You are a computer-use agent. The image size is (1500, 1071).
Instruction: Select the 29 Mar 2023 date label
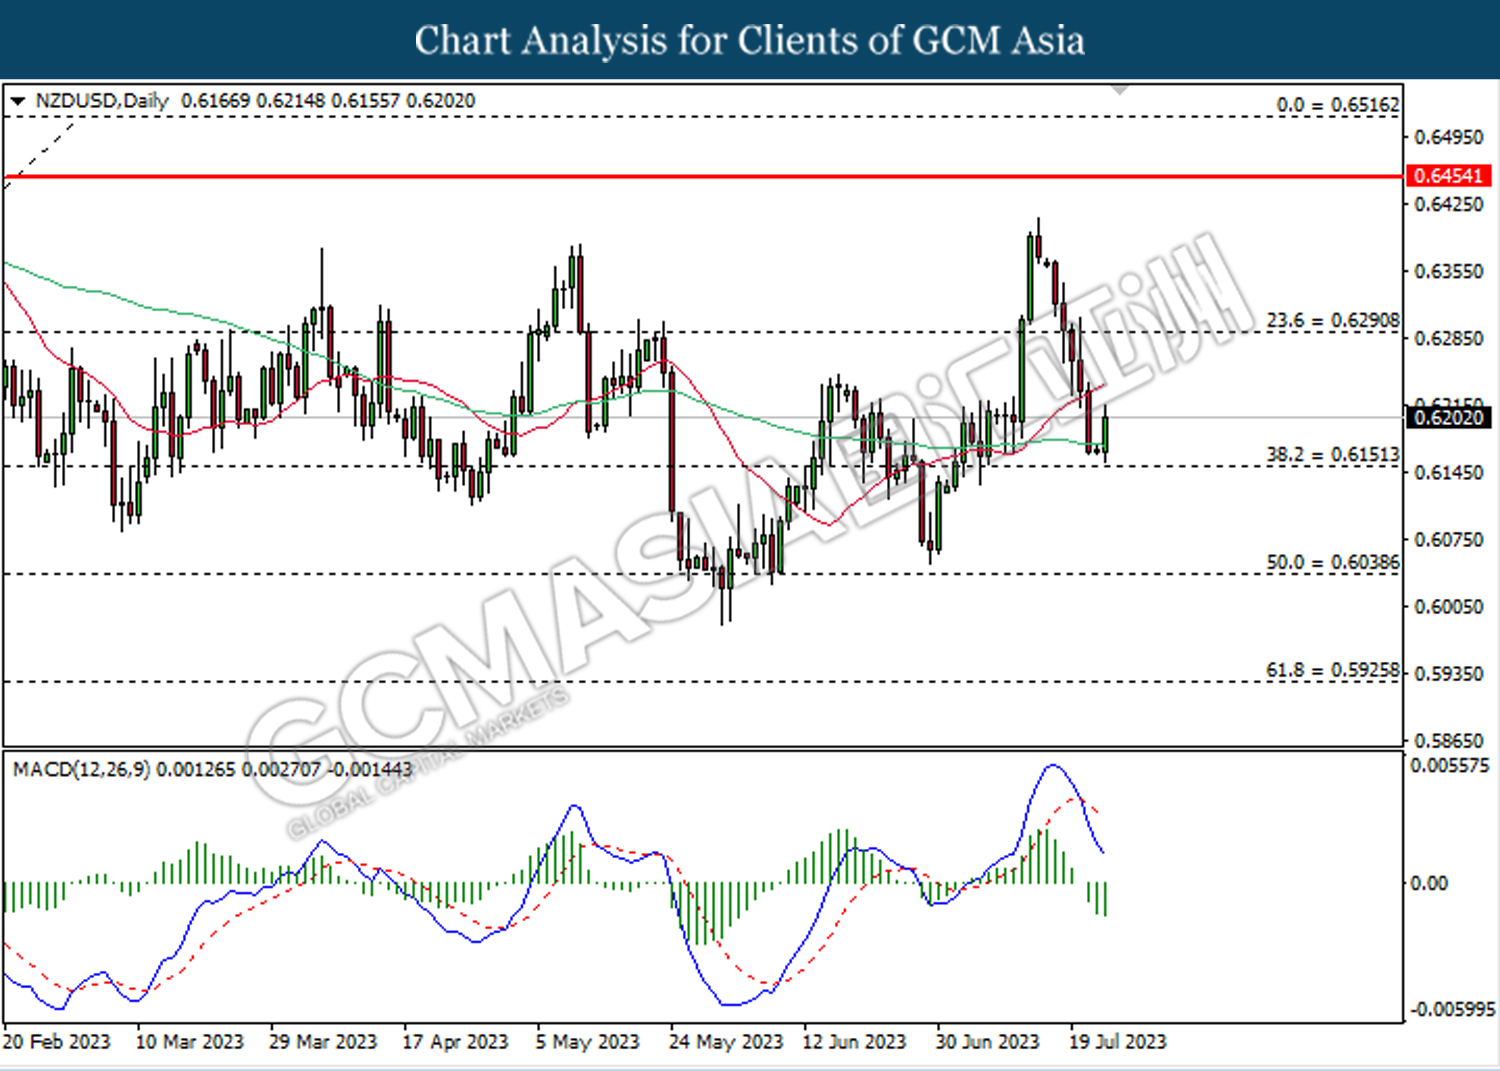tap(323, 1042)
